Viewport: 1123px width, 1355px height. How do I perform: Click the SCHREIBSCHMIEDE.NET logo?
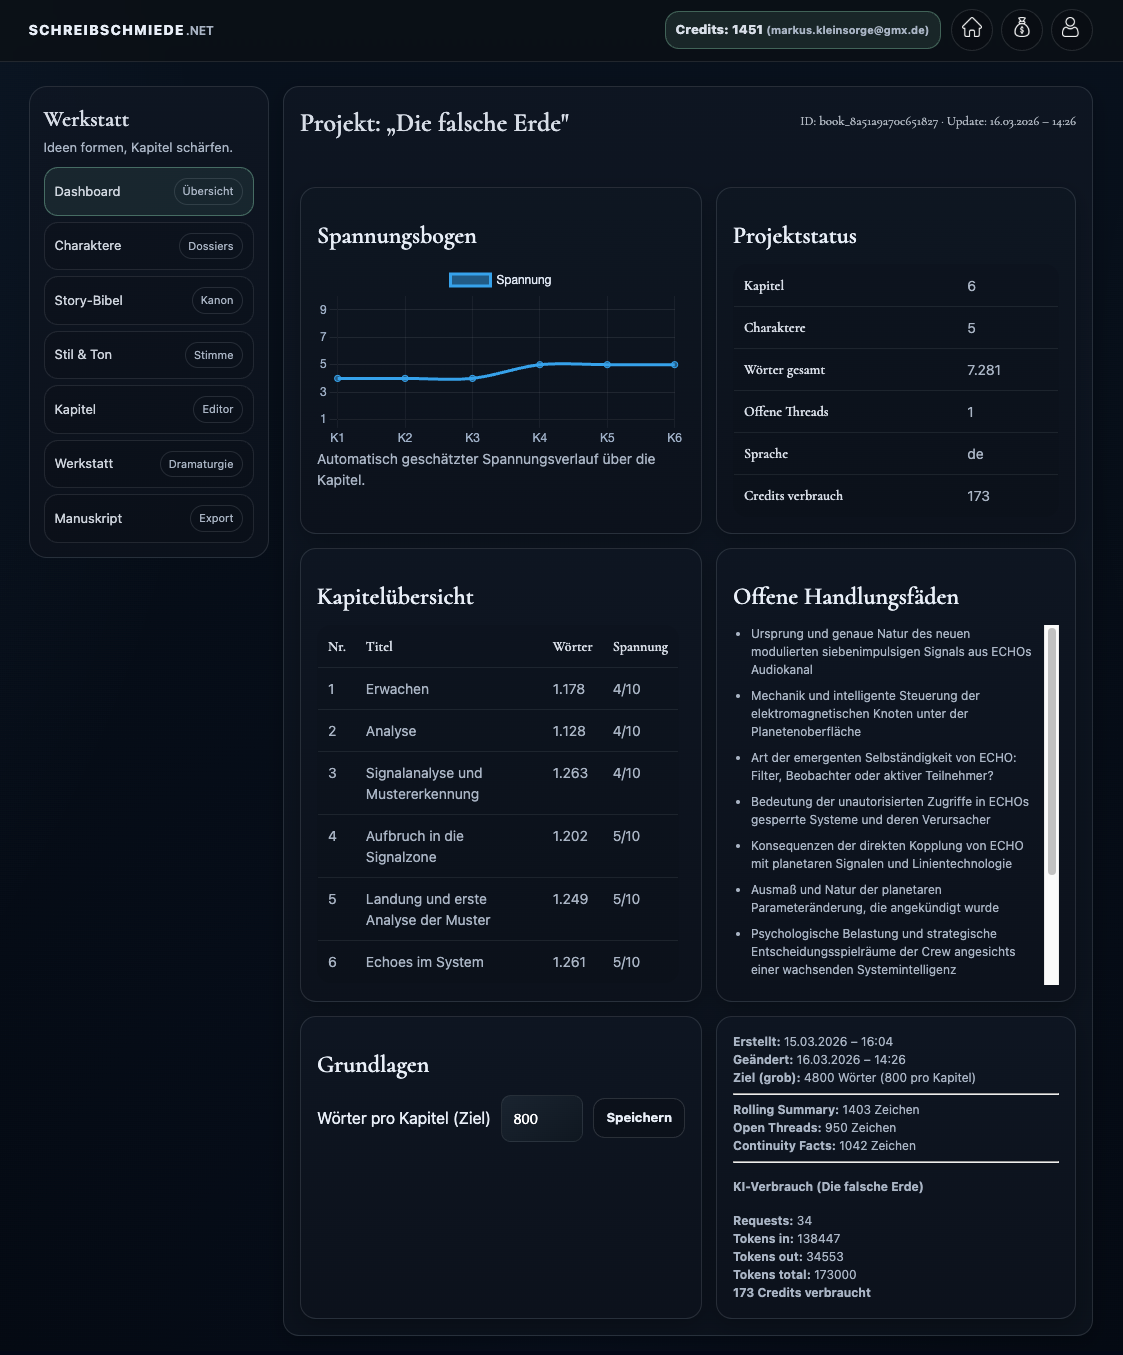pos(122,30)
